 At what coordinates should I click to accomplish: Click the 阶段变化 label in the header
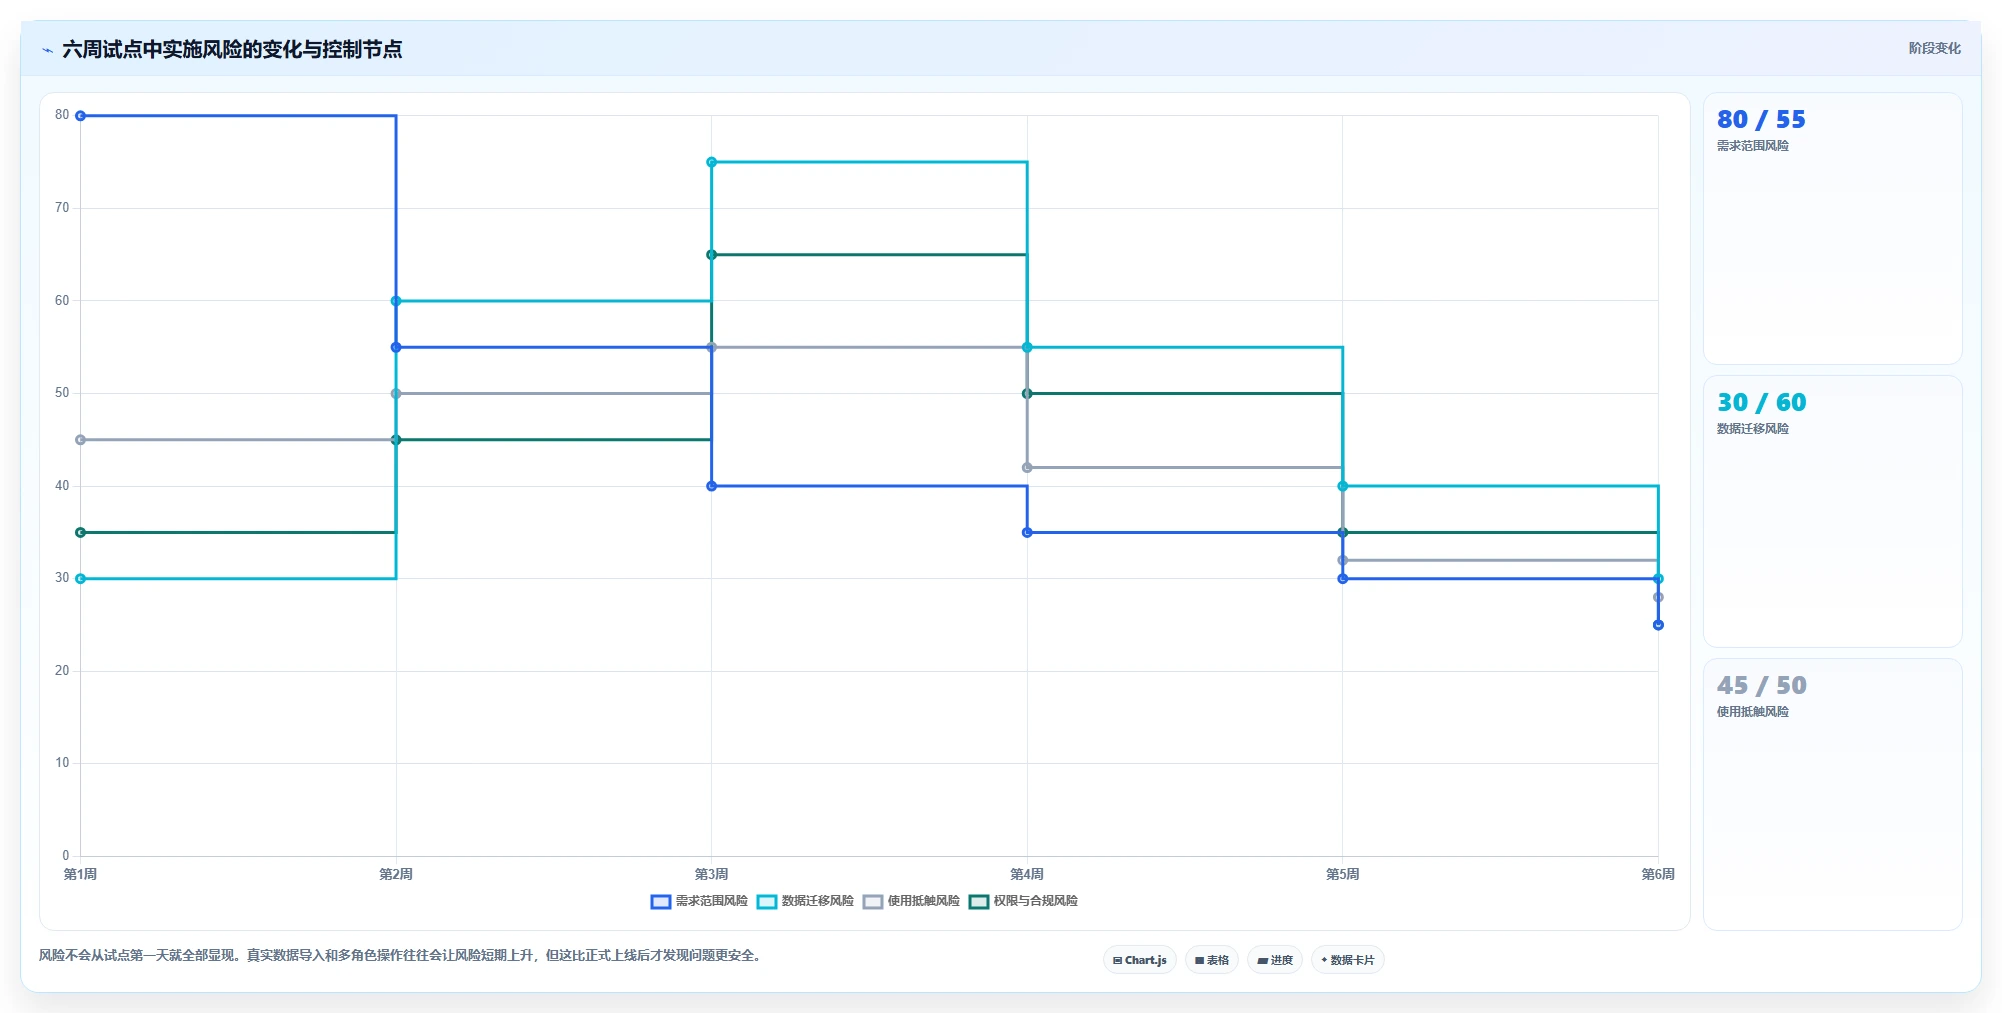(1934, 48)
